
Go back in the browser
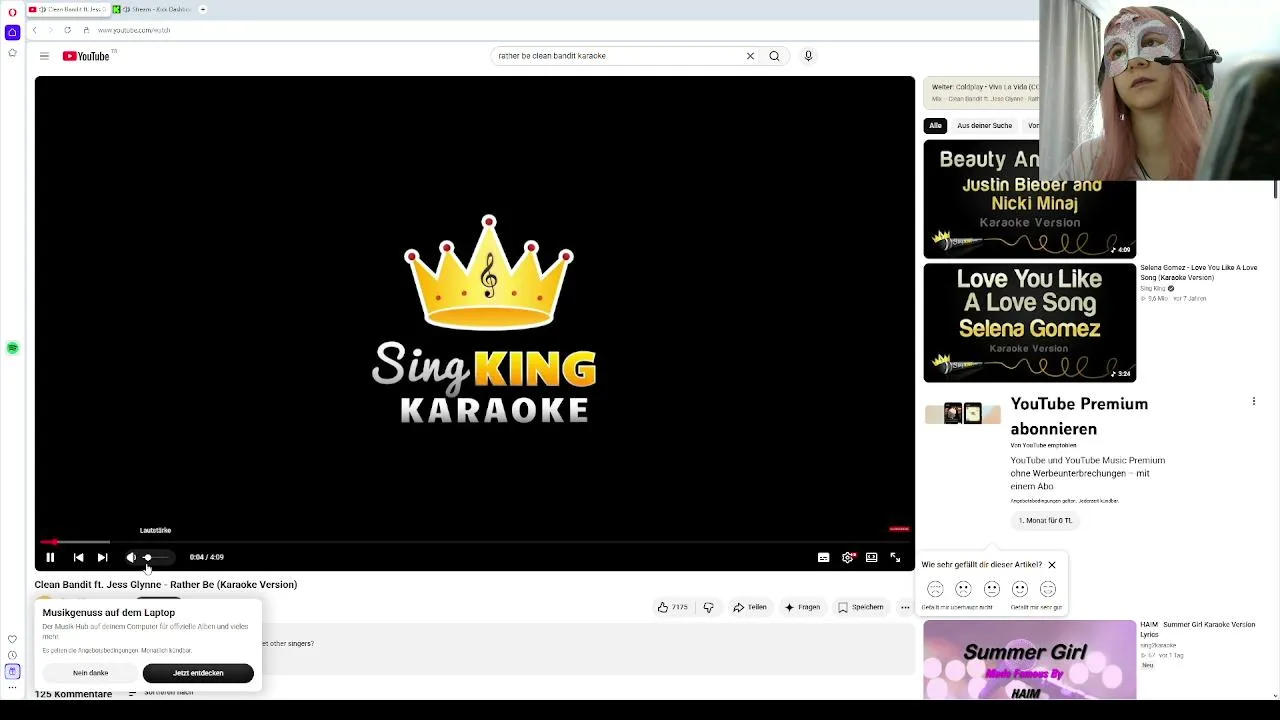[x=34, y=30]
